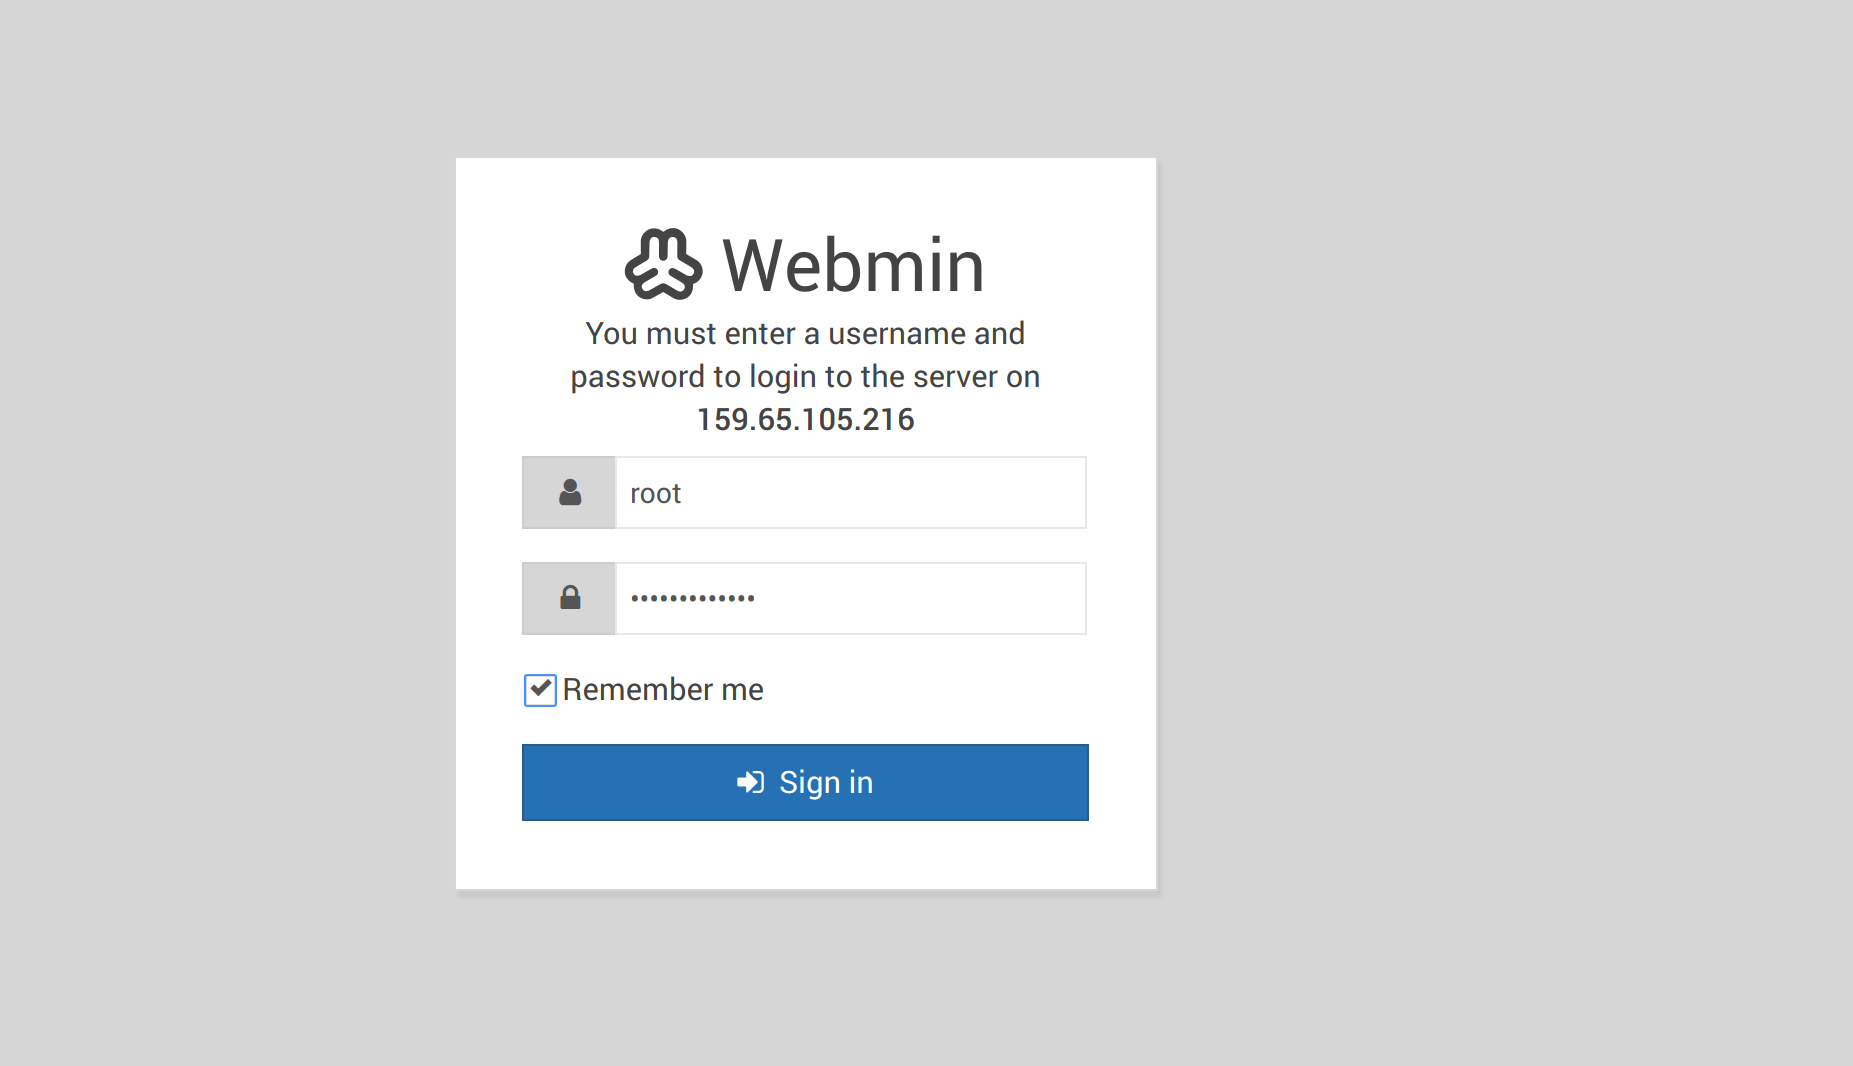Click the user silhouette icon
Screen dimensions: 1853x1066
570,492
